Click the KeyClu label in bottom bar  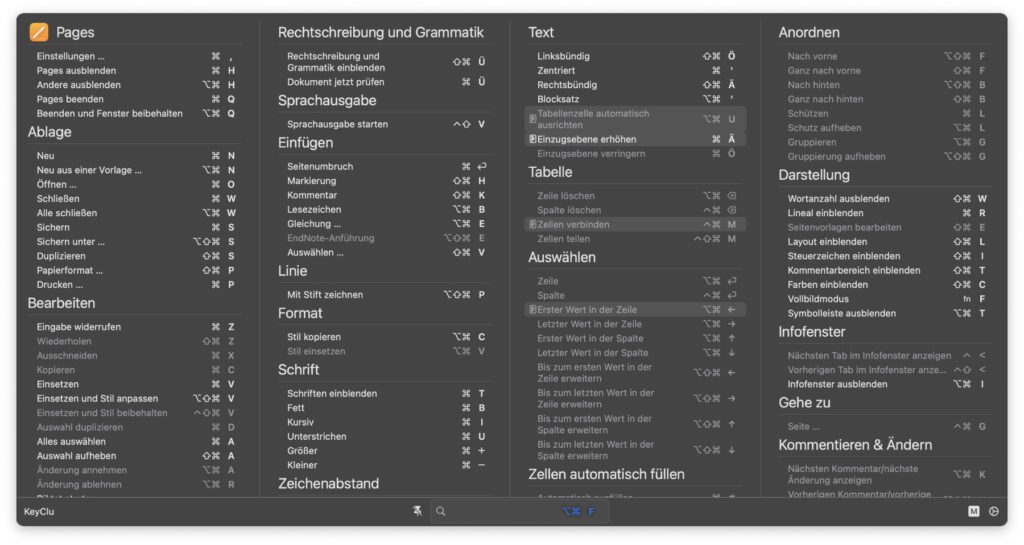(37, 511)
